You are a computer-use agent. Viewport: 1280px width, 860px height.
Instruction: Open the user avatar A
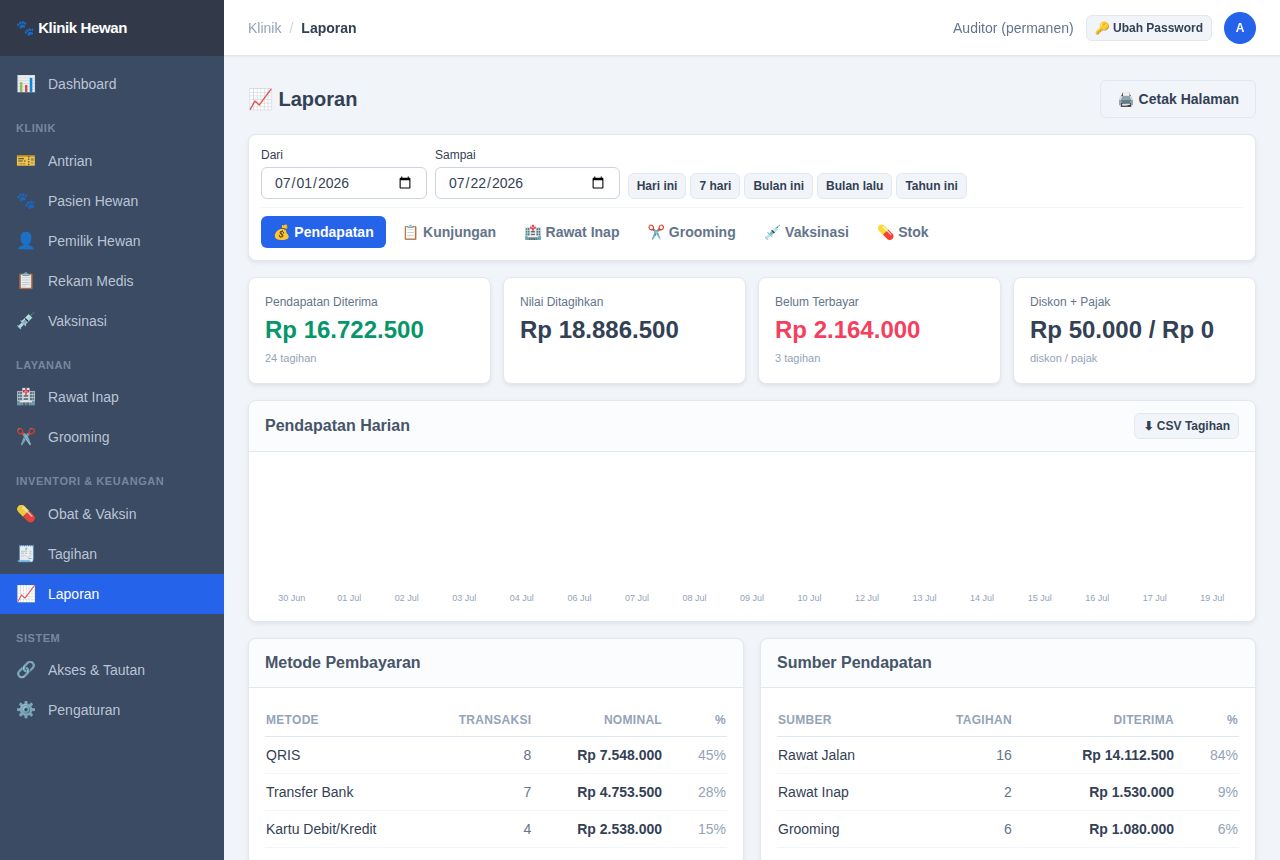pyautogui.click(x=1240, y=28)
